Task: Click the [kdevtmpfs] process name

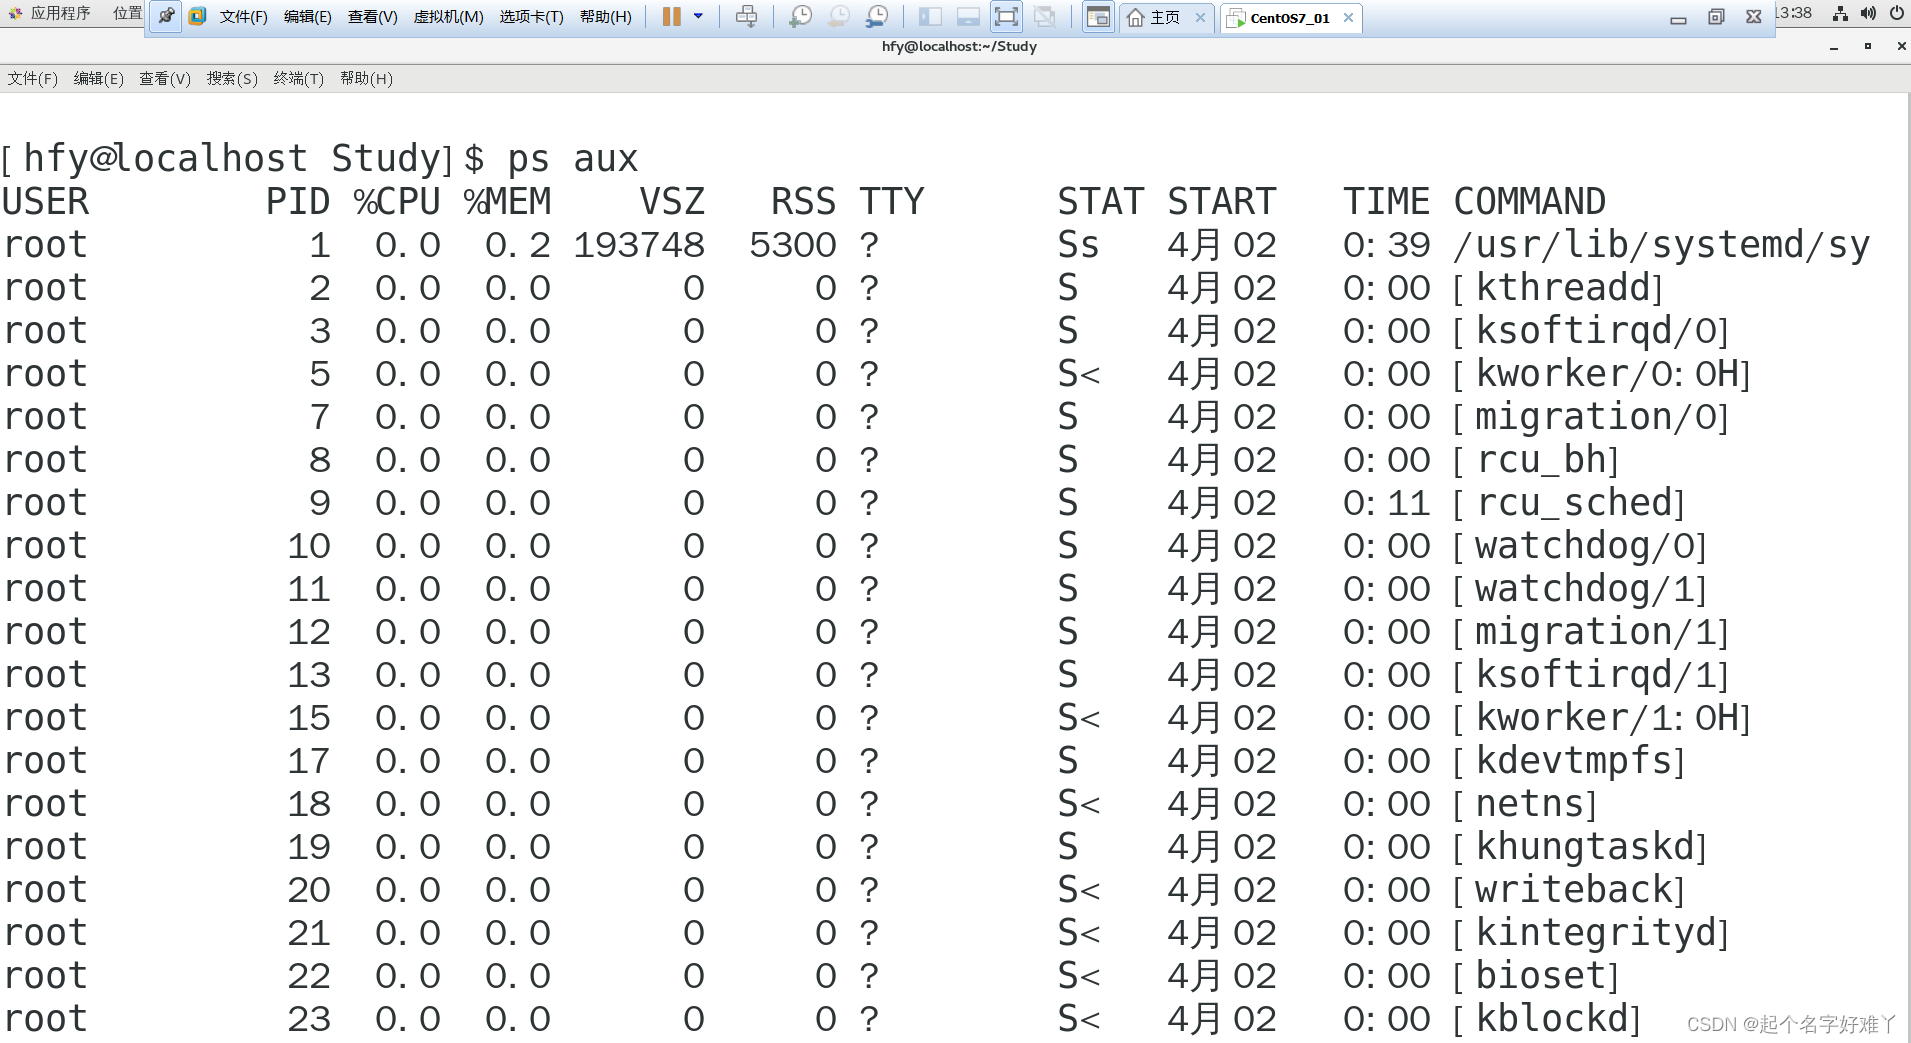Action: [x=1569, y=761]
